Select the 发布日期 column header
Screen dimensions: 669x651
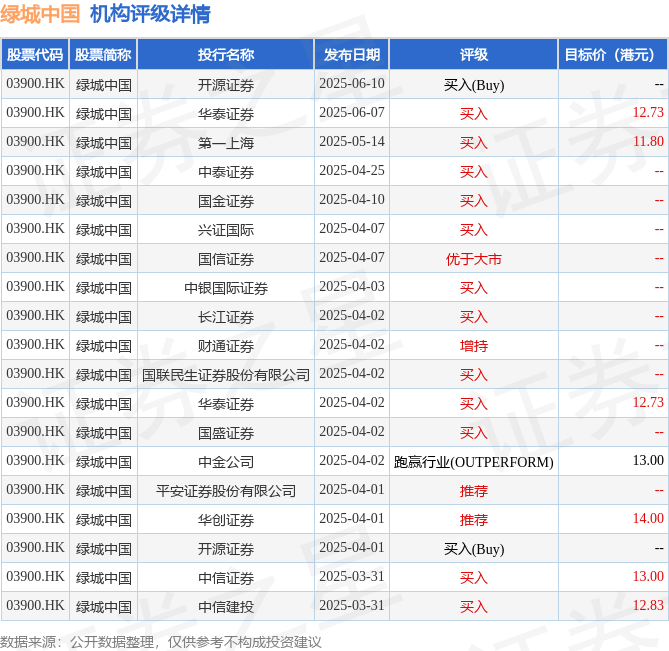(352, 55)
